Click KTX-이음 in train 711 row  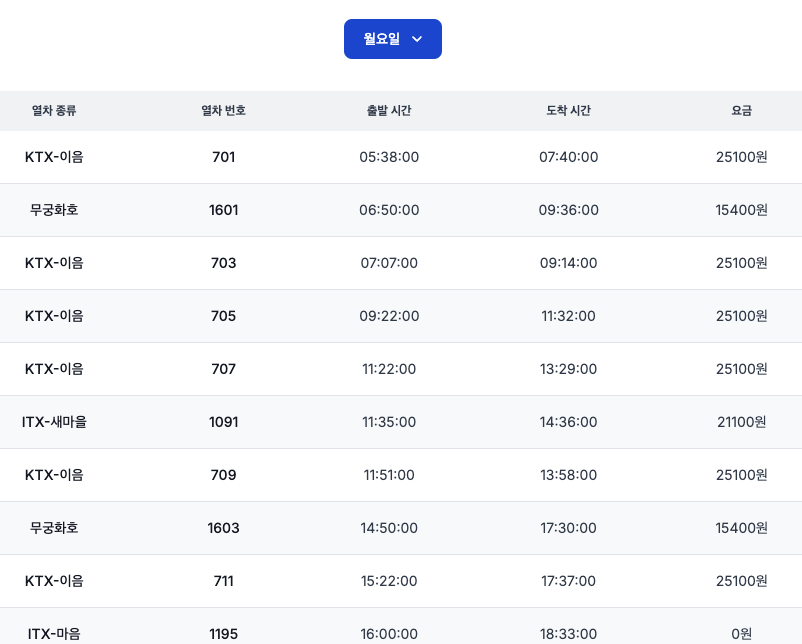[54, 581]
